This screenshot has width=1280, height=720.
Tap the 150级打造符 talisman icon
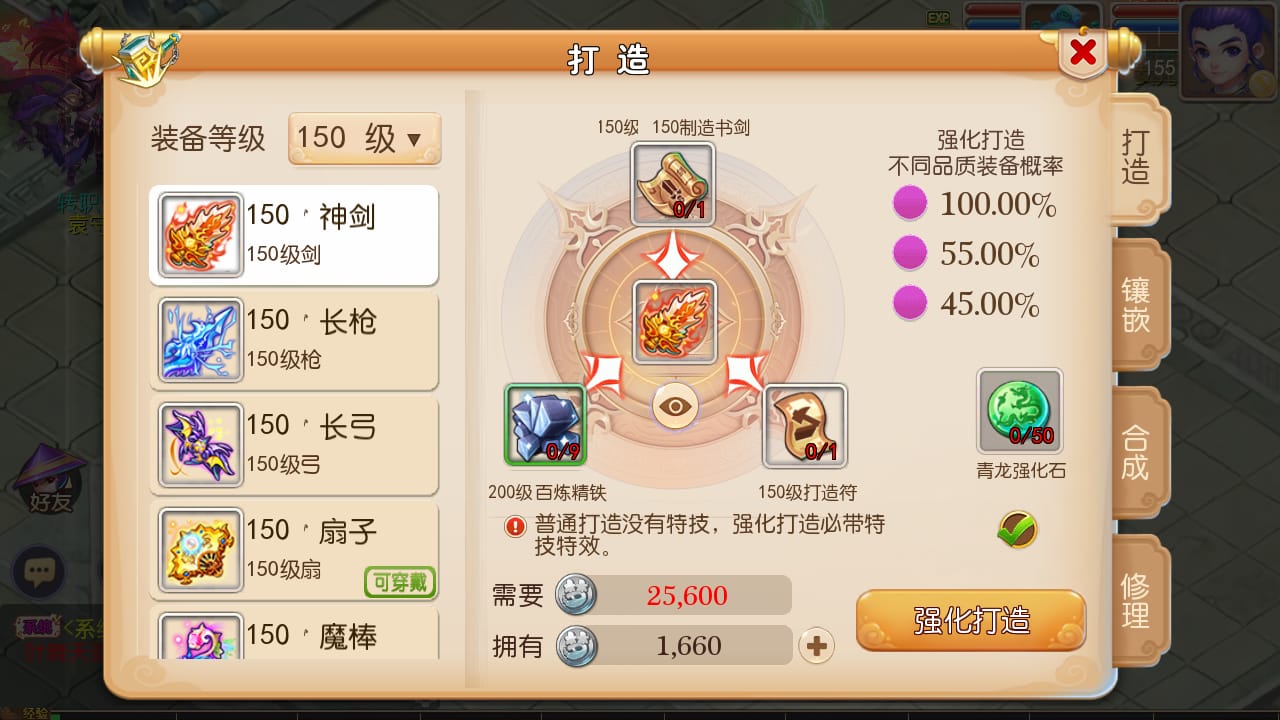tap(805, 425)
